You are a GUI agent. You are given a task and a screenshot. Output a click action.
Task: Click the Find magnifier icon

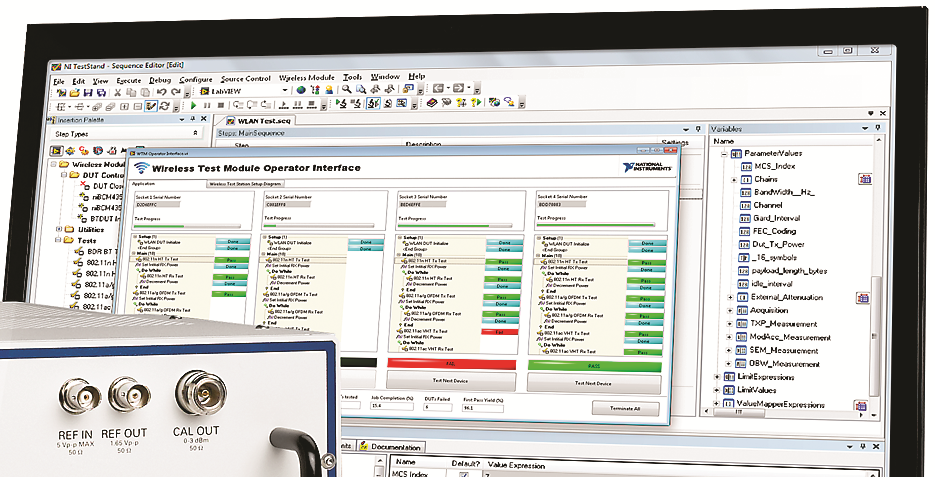346,90
